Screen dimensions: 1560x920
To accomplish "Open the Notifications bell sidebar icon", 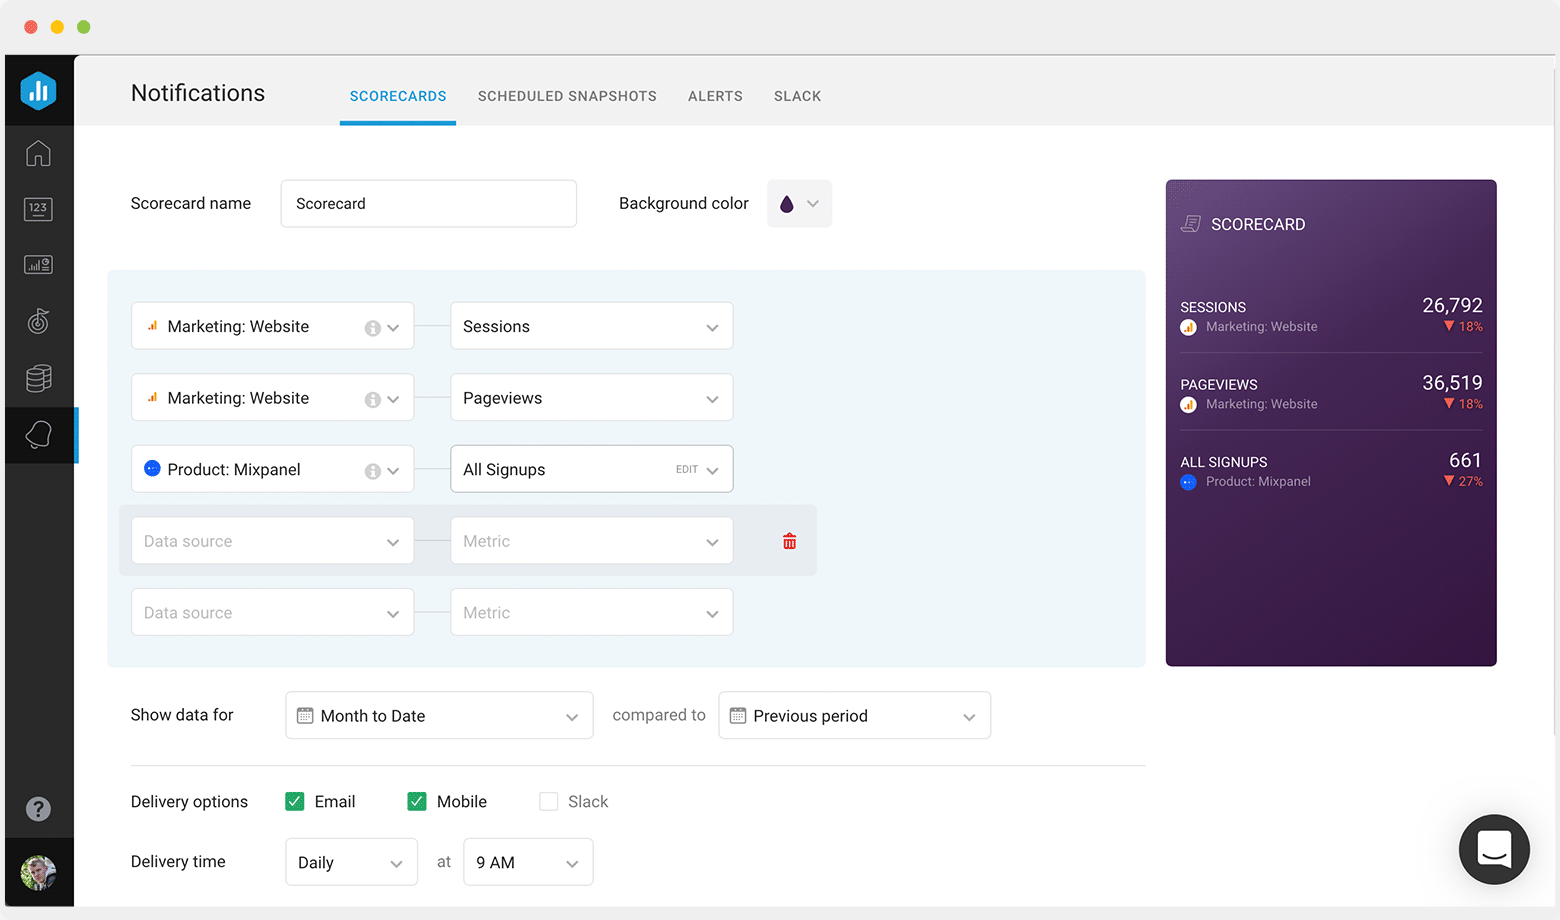I will 38,435.
